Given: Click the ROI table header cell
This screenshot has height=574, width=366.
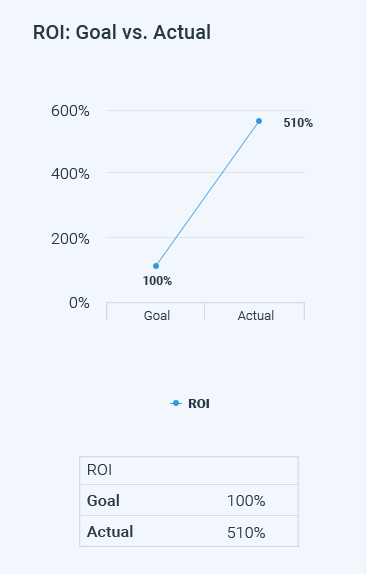Looking at the screenshot, I should coord(189,470).
